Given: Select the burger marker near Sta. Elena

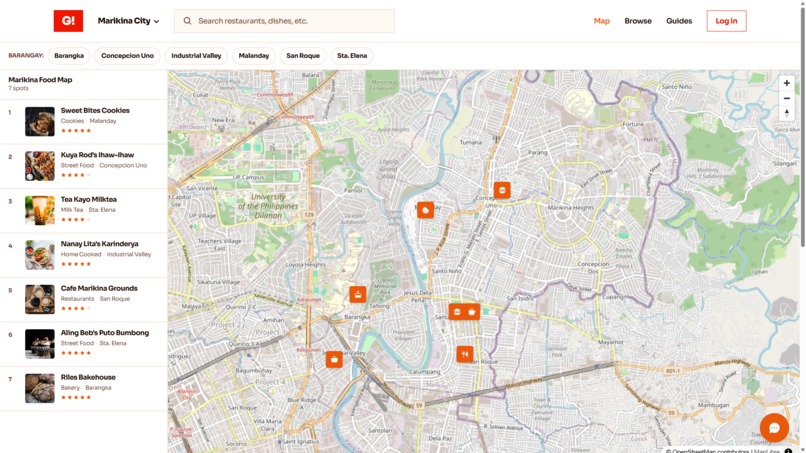Looking at the screenshot, I should pos(457,312).
